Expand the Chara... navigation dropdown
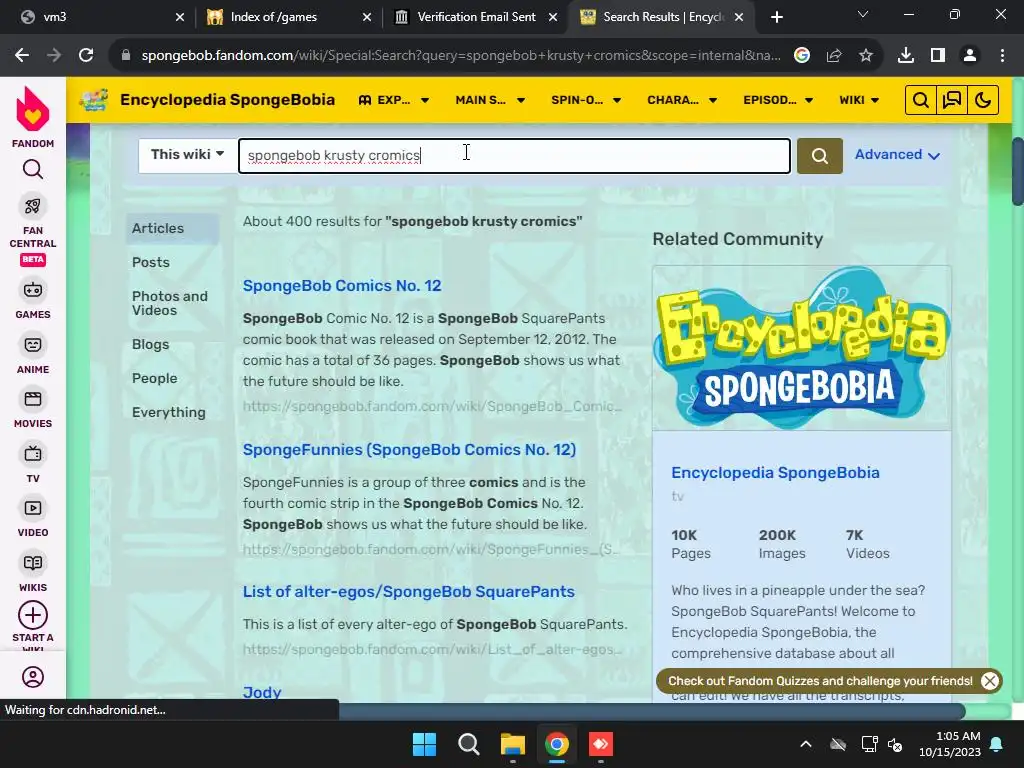 [682, 100]
